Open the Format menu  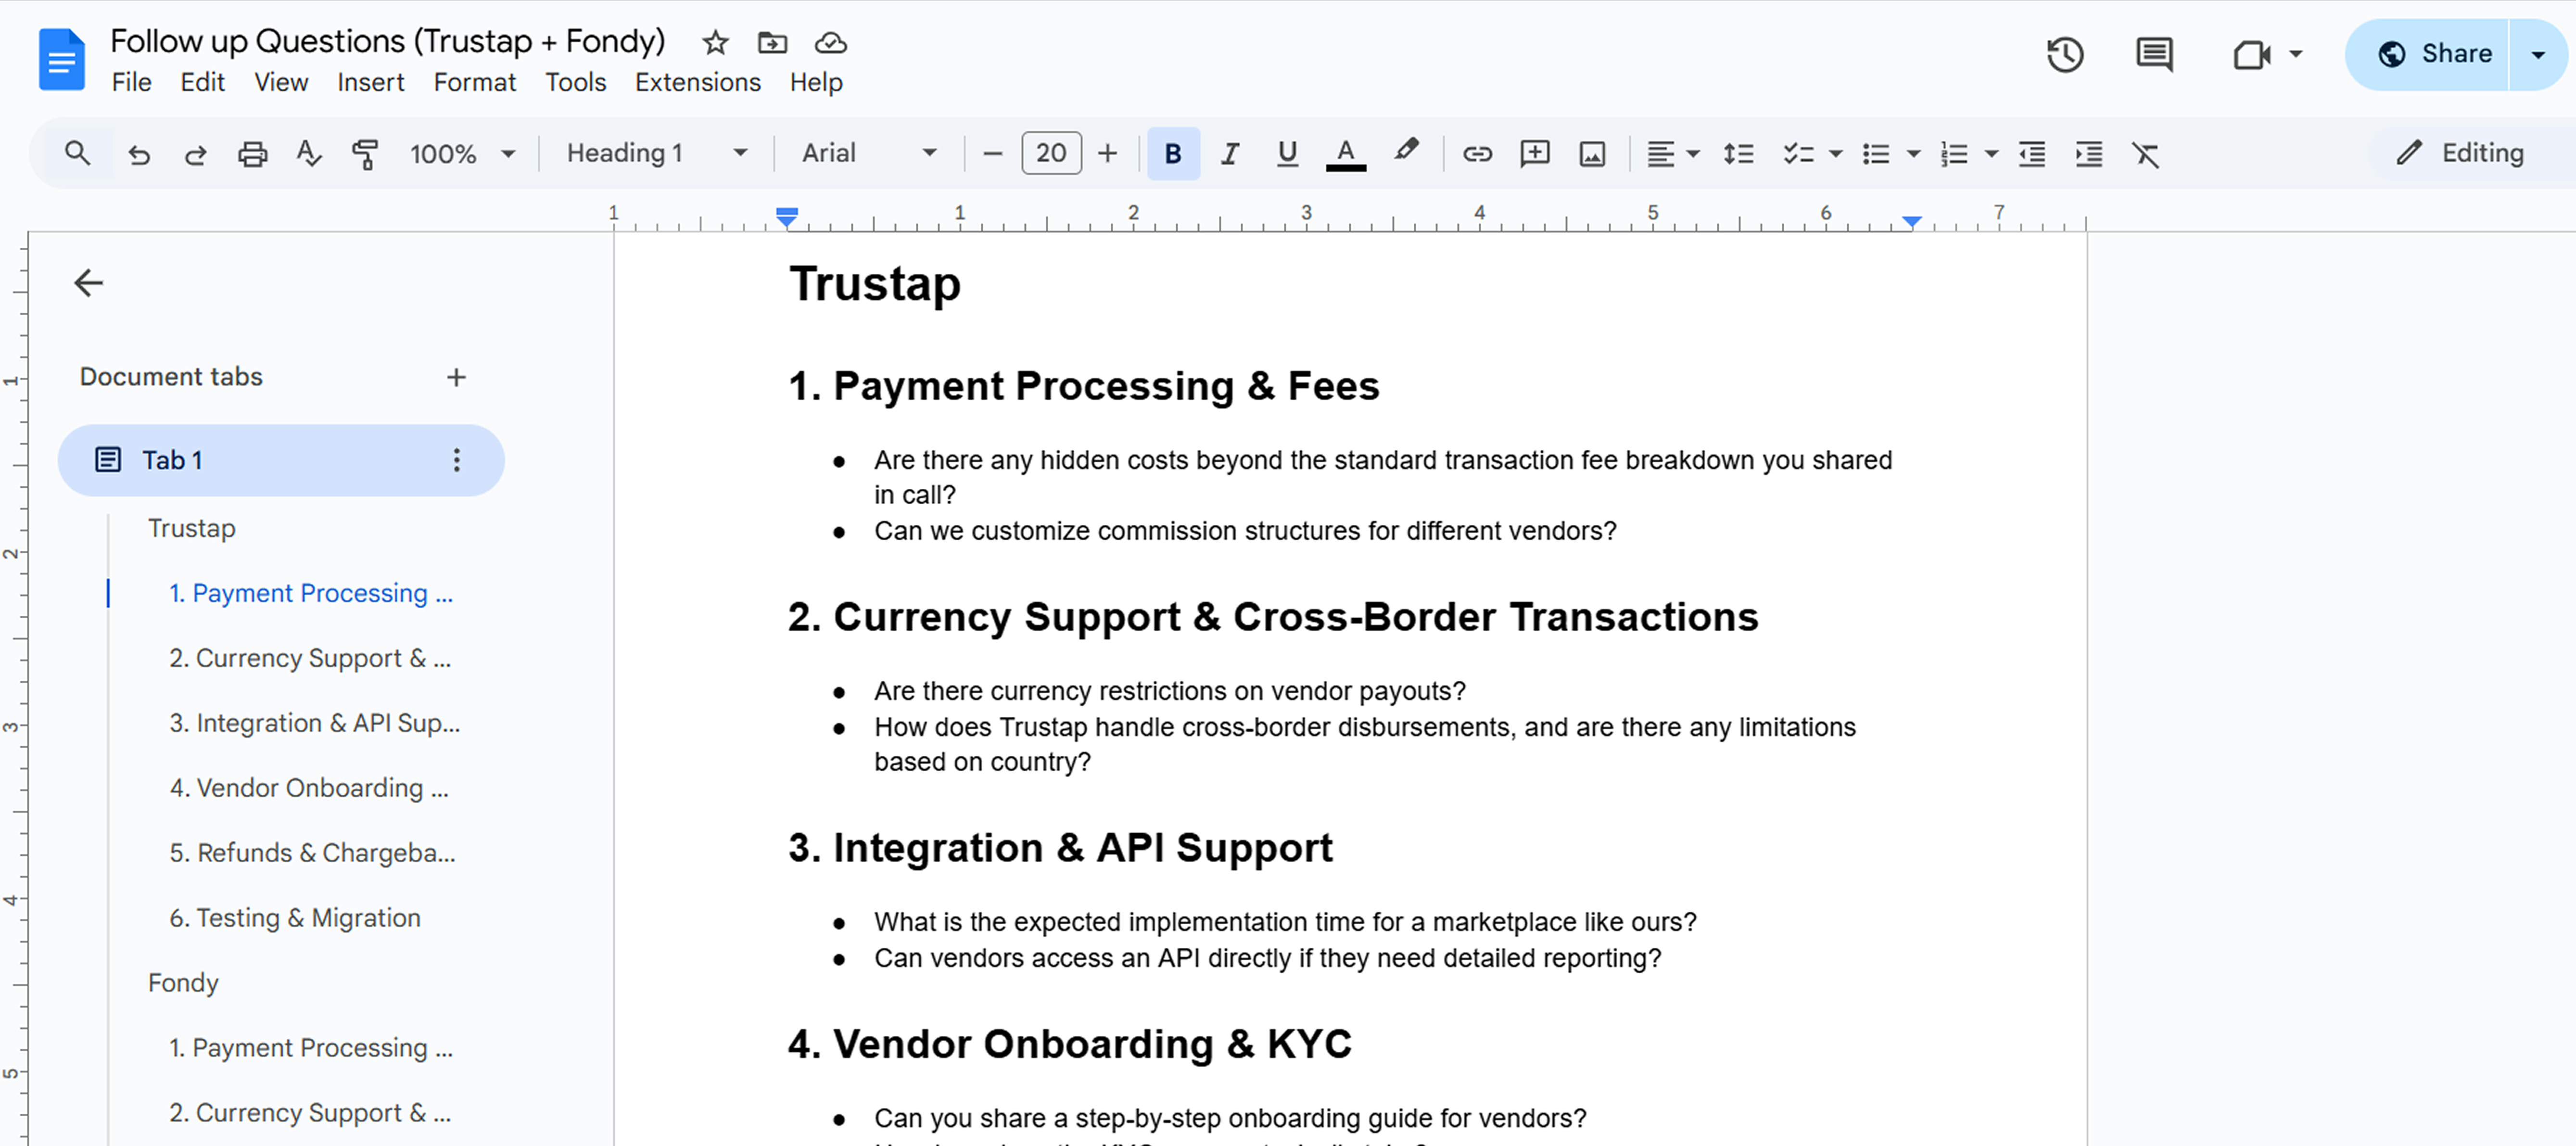coord(475,82)
